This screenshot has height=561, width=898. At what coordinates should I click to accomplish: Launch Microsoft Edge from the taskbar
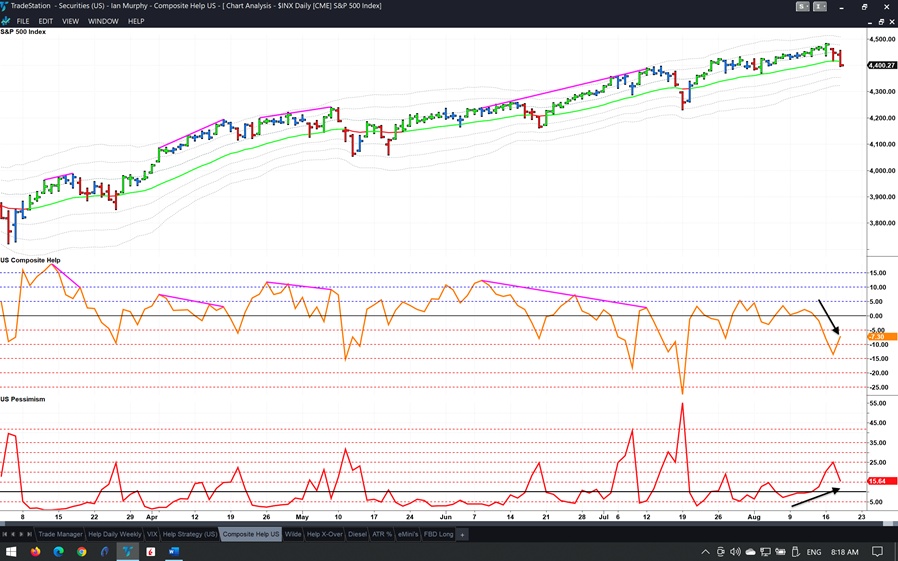58,551
